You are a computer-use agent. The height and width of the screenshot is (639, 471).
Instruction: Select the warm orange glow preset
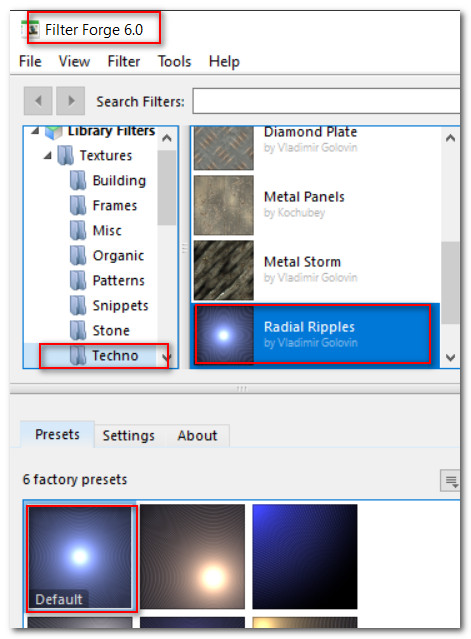pos(192,557)
